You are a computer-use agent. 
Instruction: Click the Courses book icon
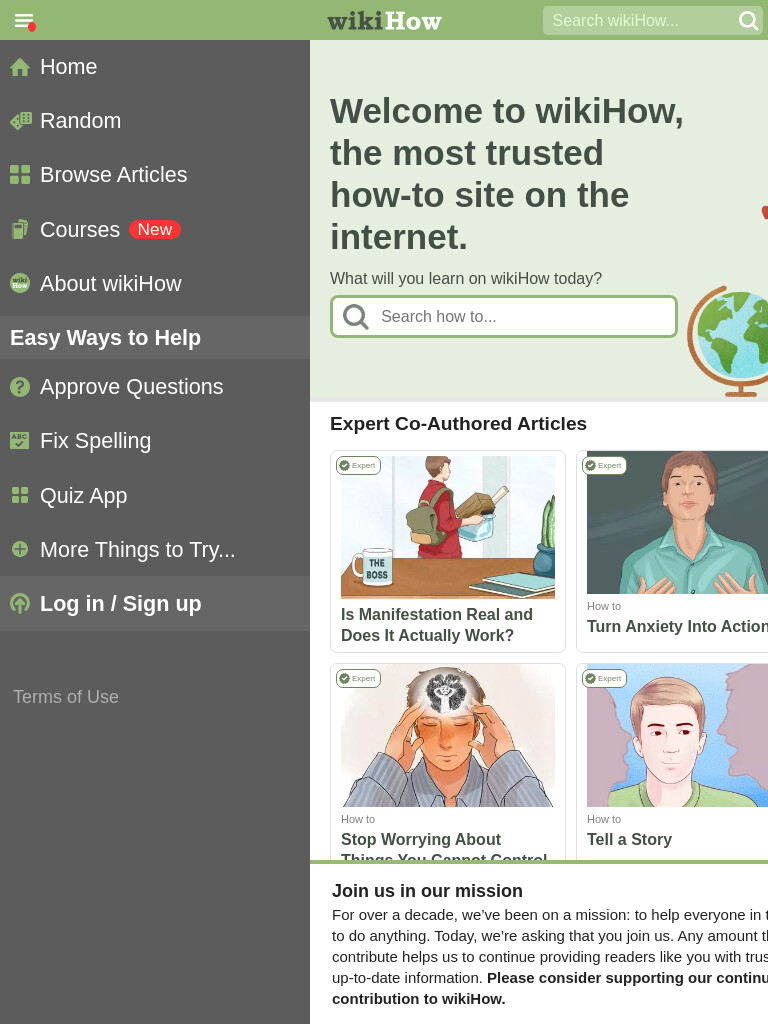tap(20, 229)
